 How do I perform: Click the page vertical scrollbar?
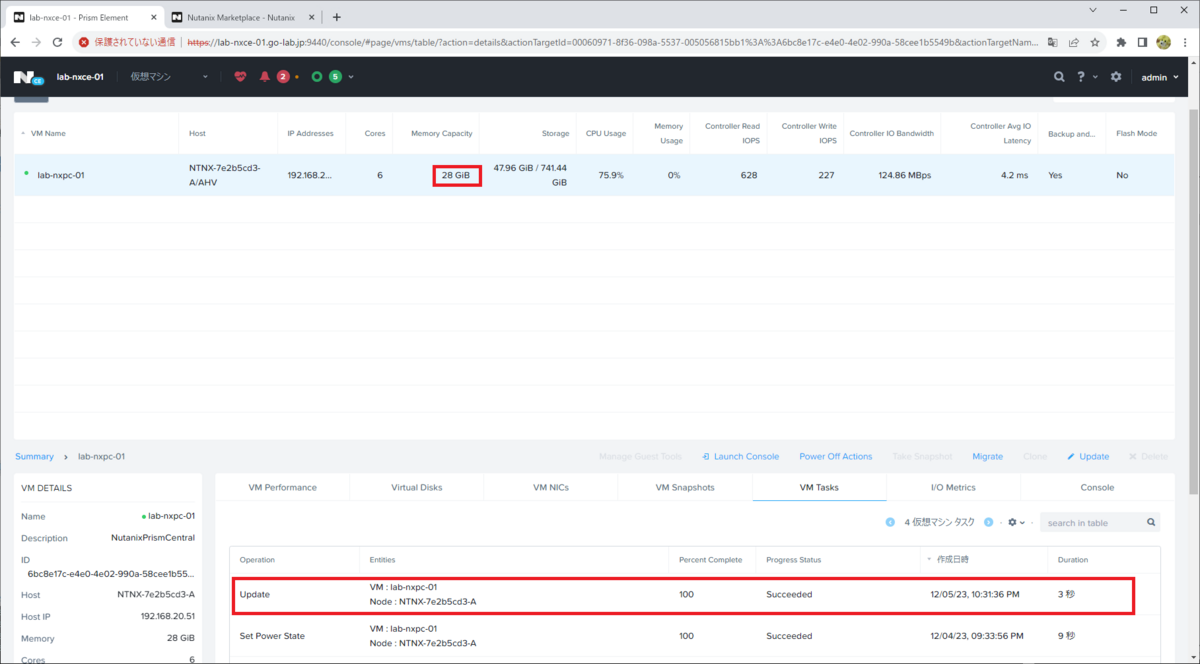(x=1192, y=300)
